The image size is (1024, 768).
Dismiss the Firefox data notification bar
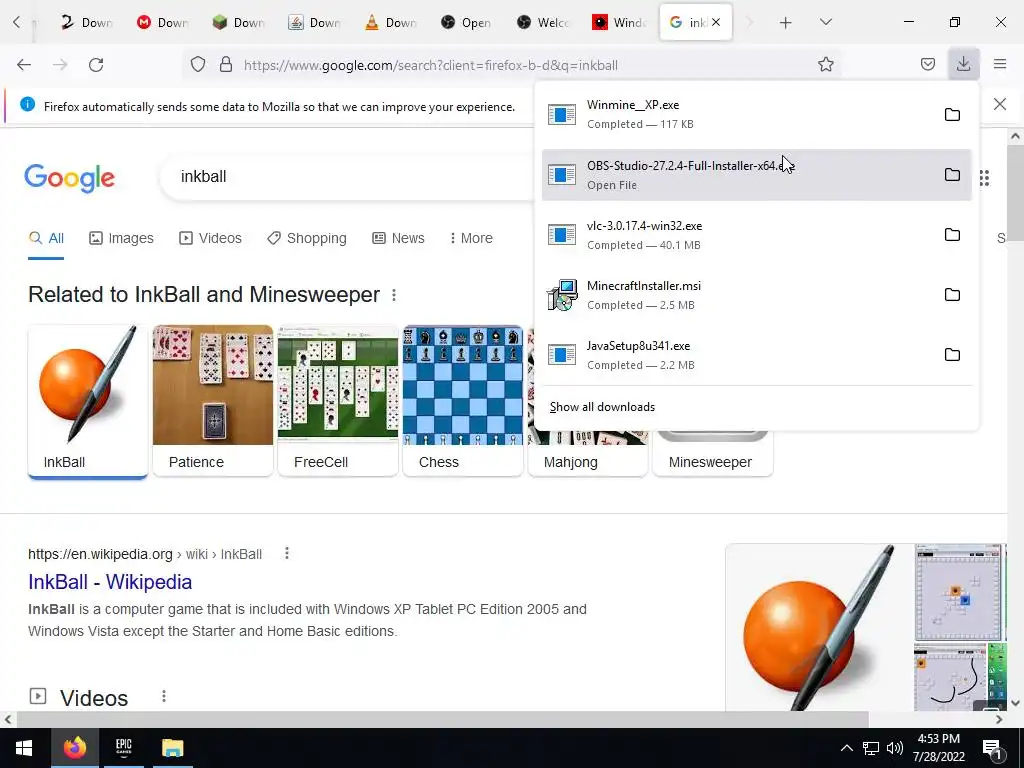pyautogui.click(x=999, y=104)
